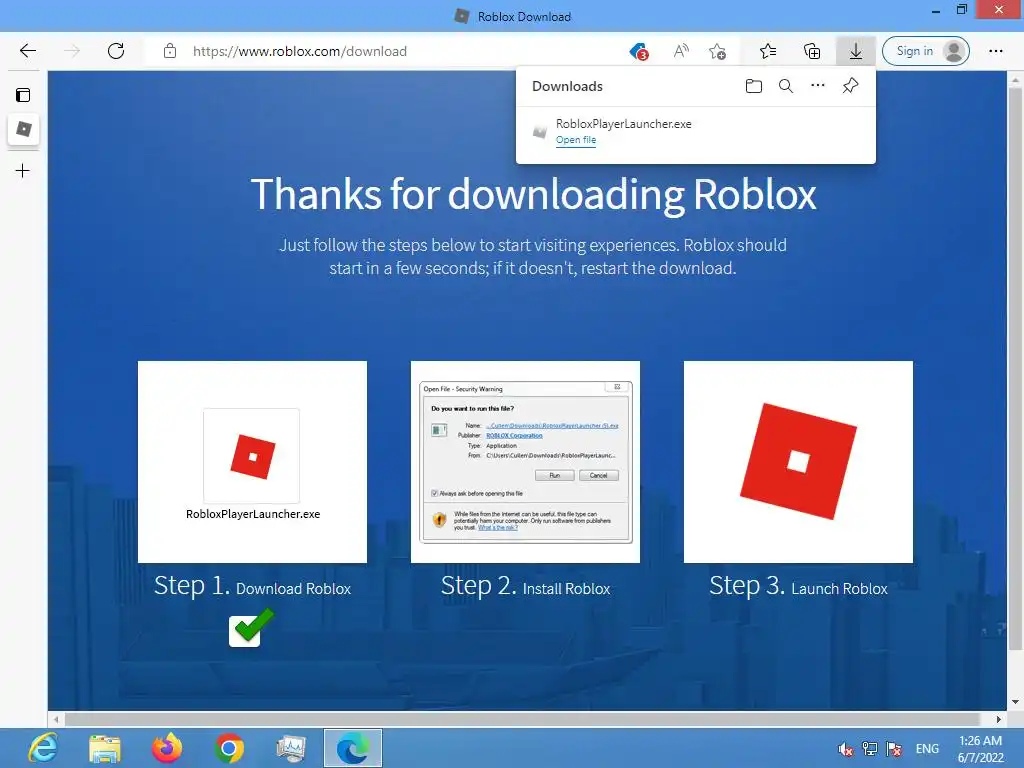Click the Step 3 Launch Roblox logo

coord(798,462)
